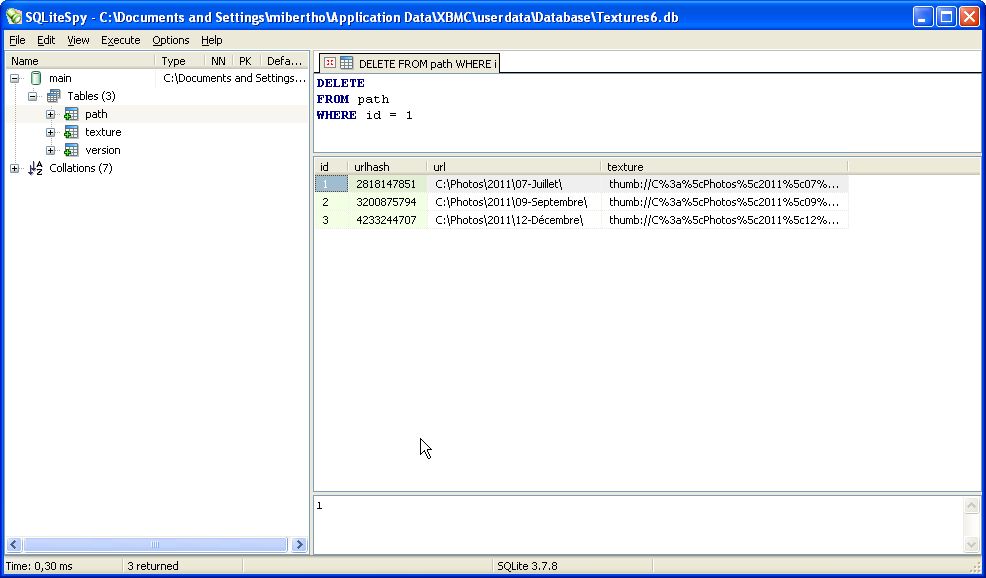
Task: Select the DELETE FROM path query tab
Action: (424, 63)
